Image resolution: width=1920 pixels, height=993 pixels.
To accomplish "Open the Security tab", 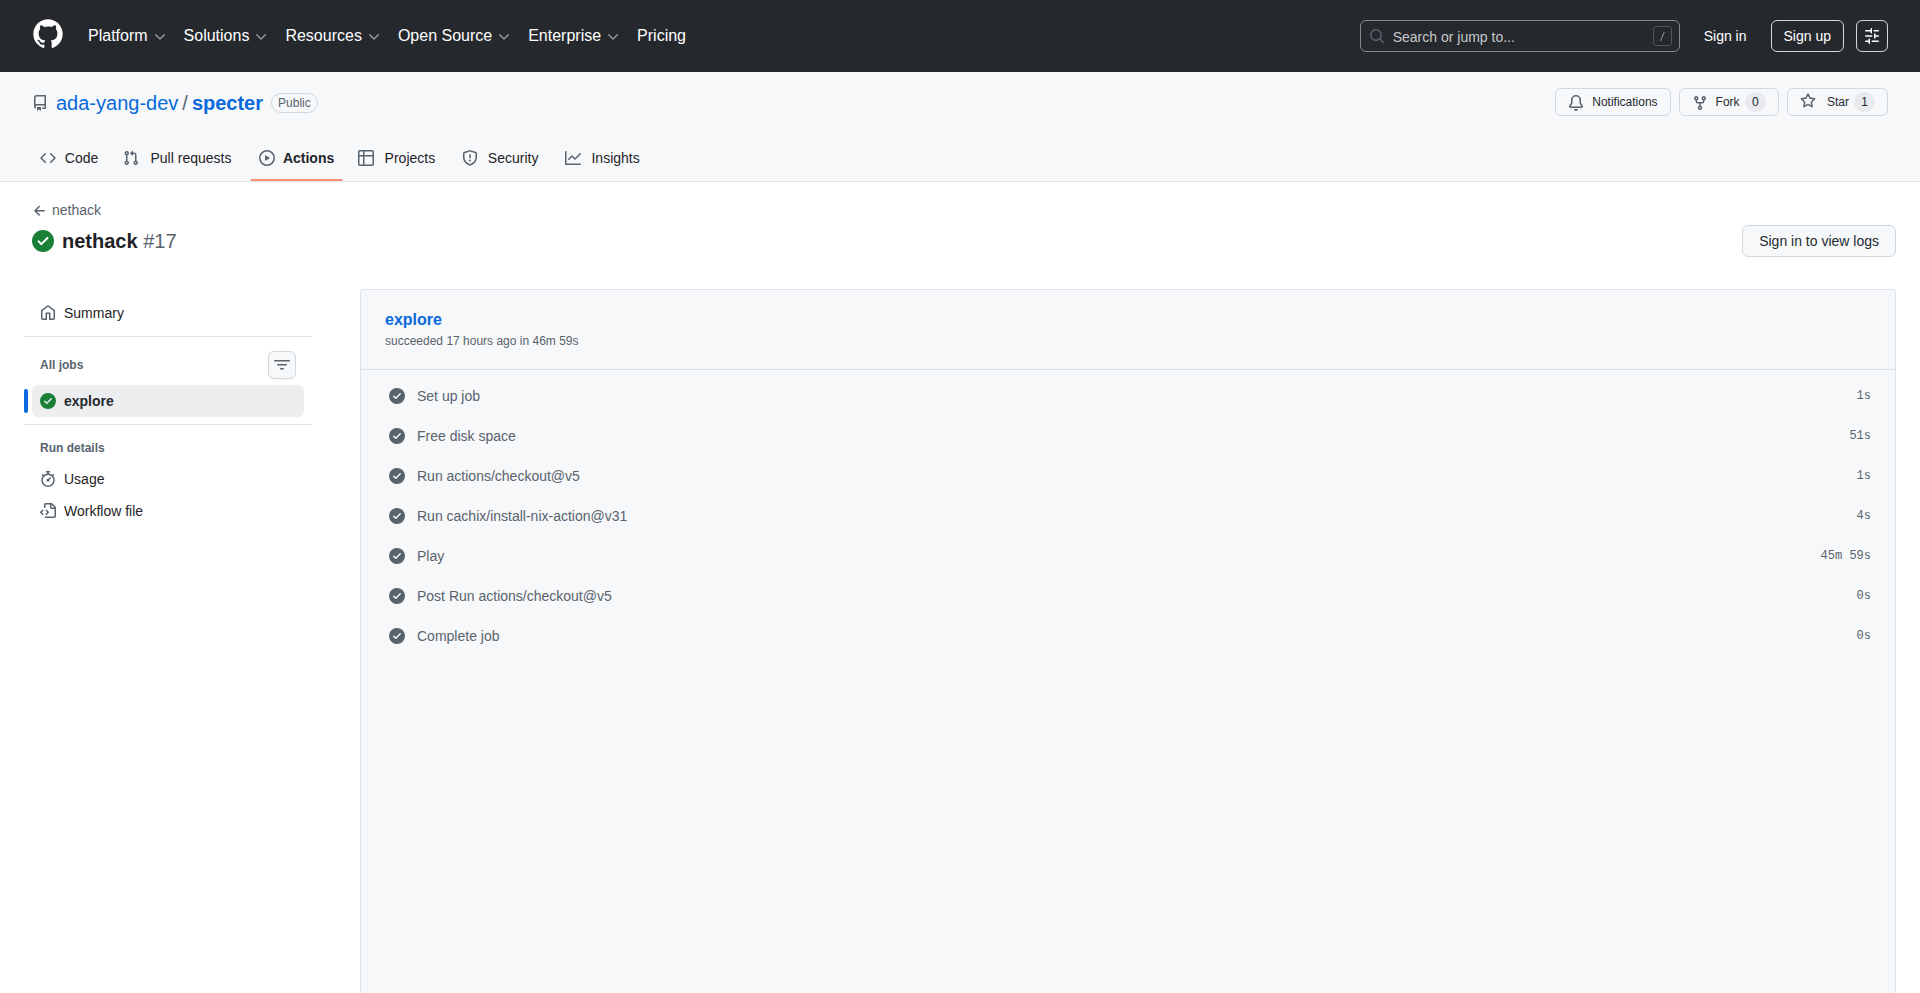I will point(500,157).
